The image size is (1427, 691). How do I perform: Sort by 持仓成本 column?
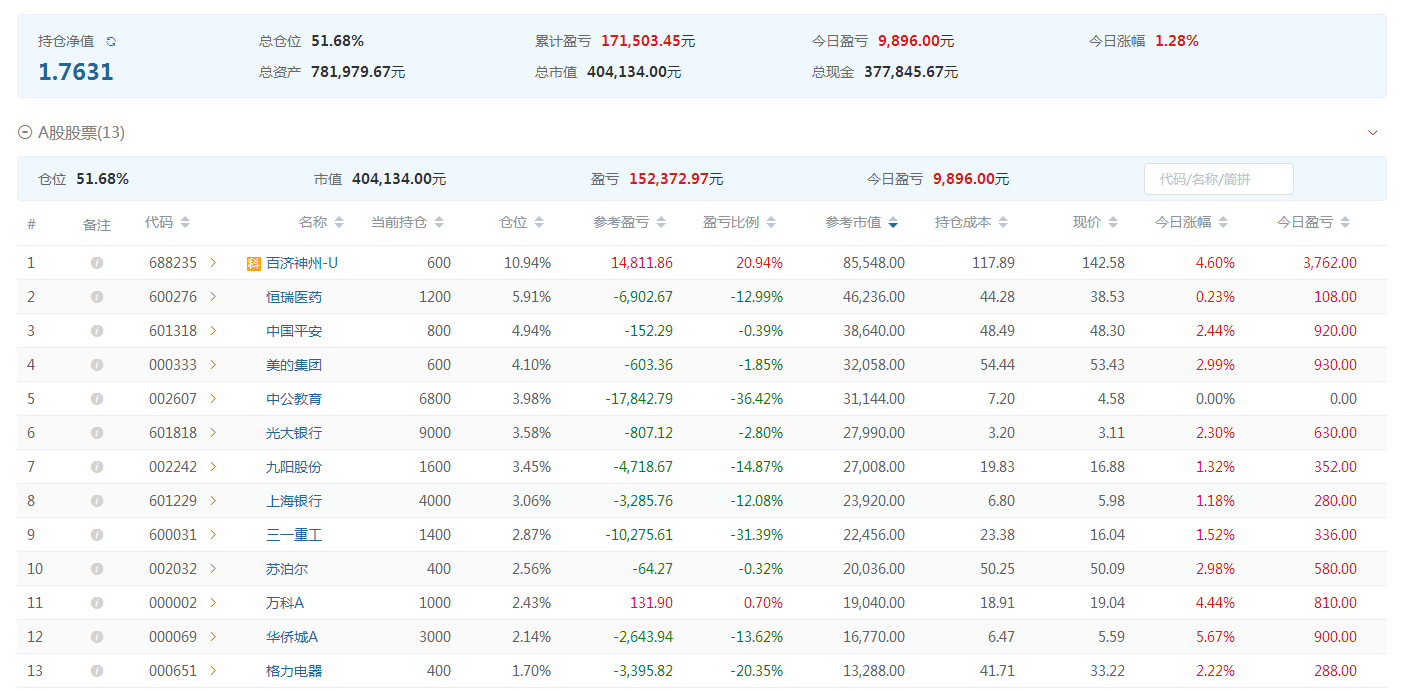pyautogui.click(x=972, y=222)
